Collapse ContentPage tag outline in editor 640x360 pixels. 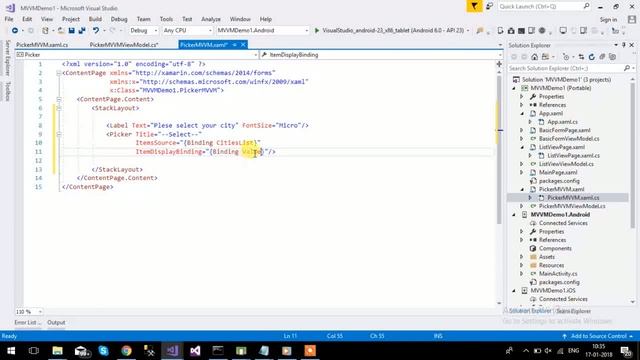click(58, 73)
